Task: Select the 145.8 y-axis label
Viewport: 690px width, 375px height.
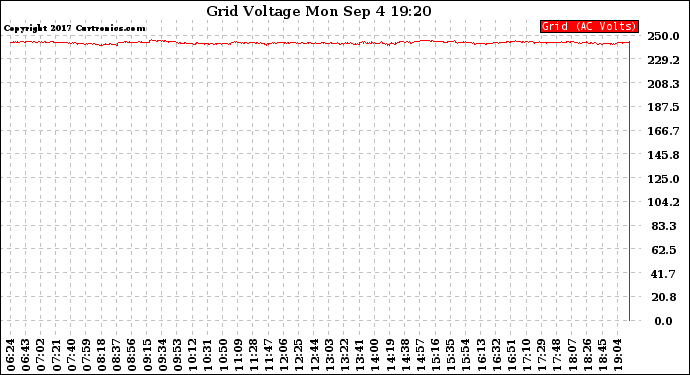Action: [663, 155]
